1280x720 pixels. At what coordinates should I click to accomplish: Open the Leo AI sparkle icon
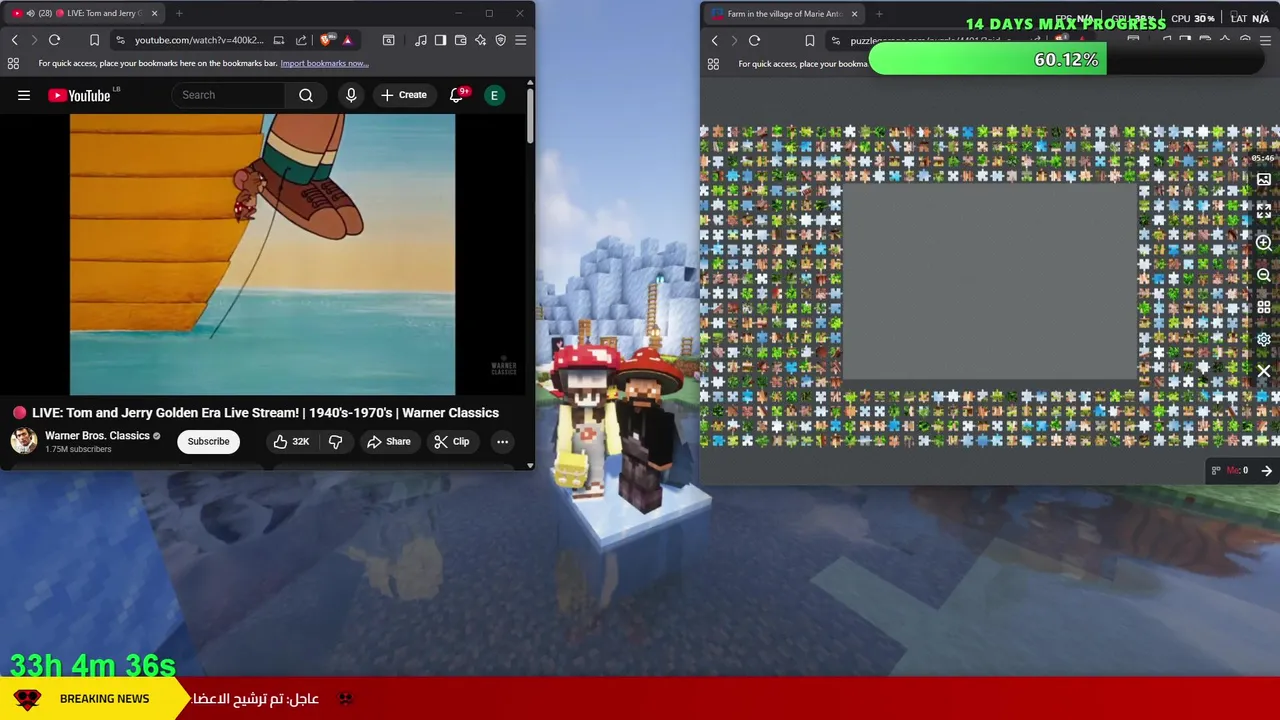[x=481, y=40]
